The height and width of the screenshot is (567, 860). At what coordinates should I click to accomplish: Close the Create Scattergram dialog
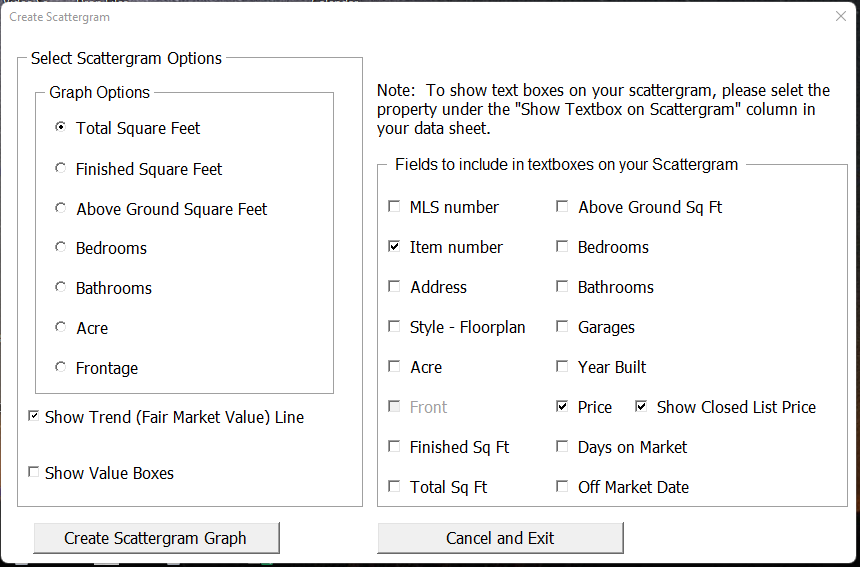[x=840, y=16]
